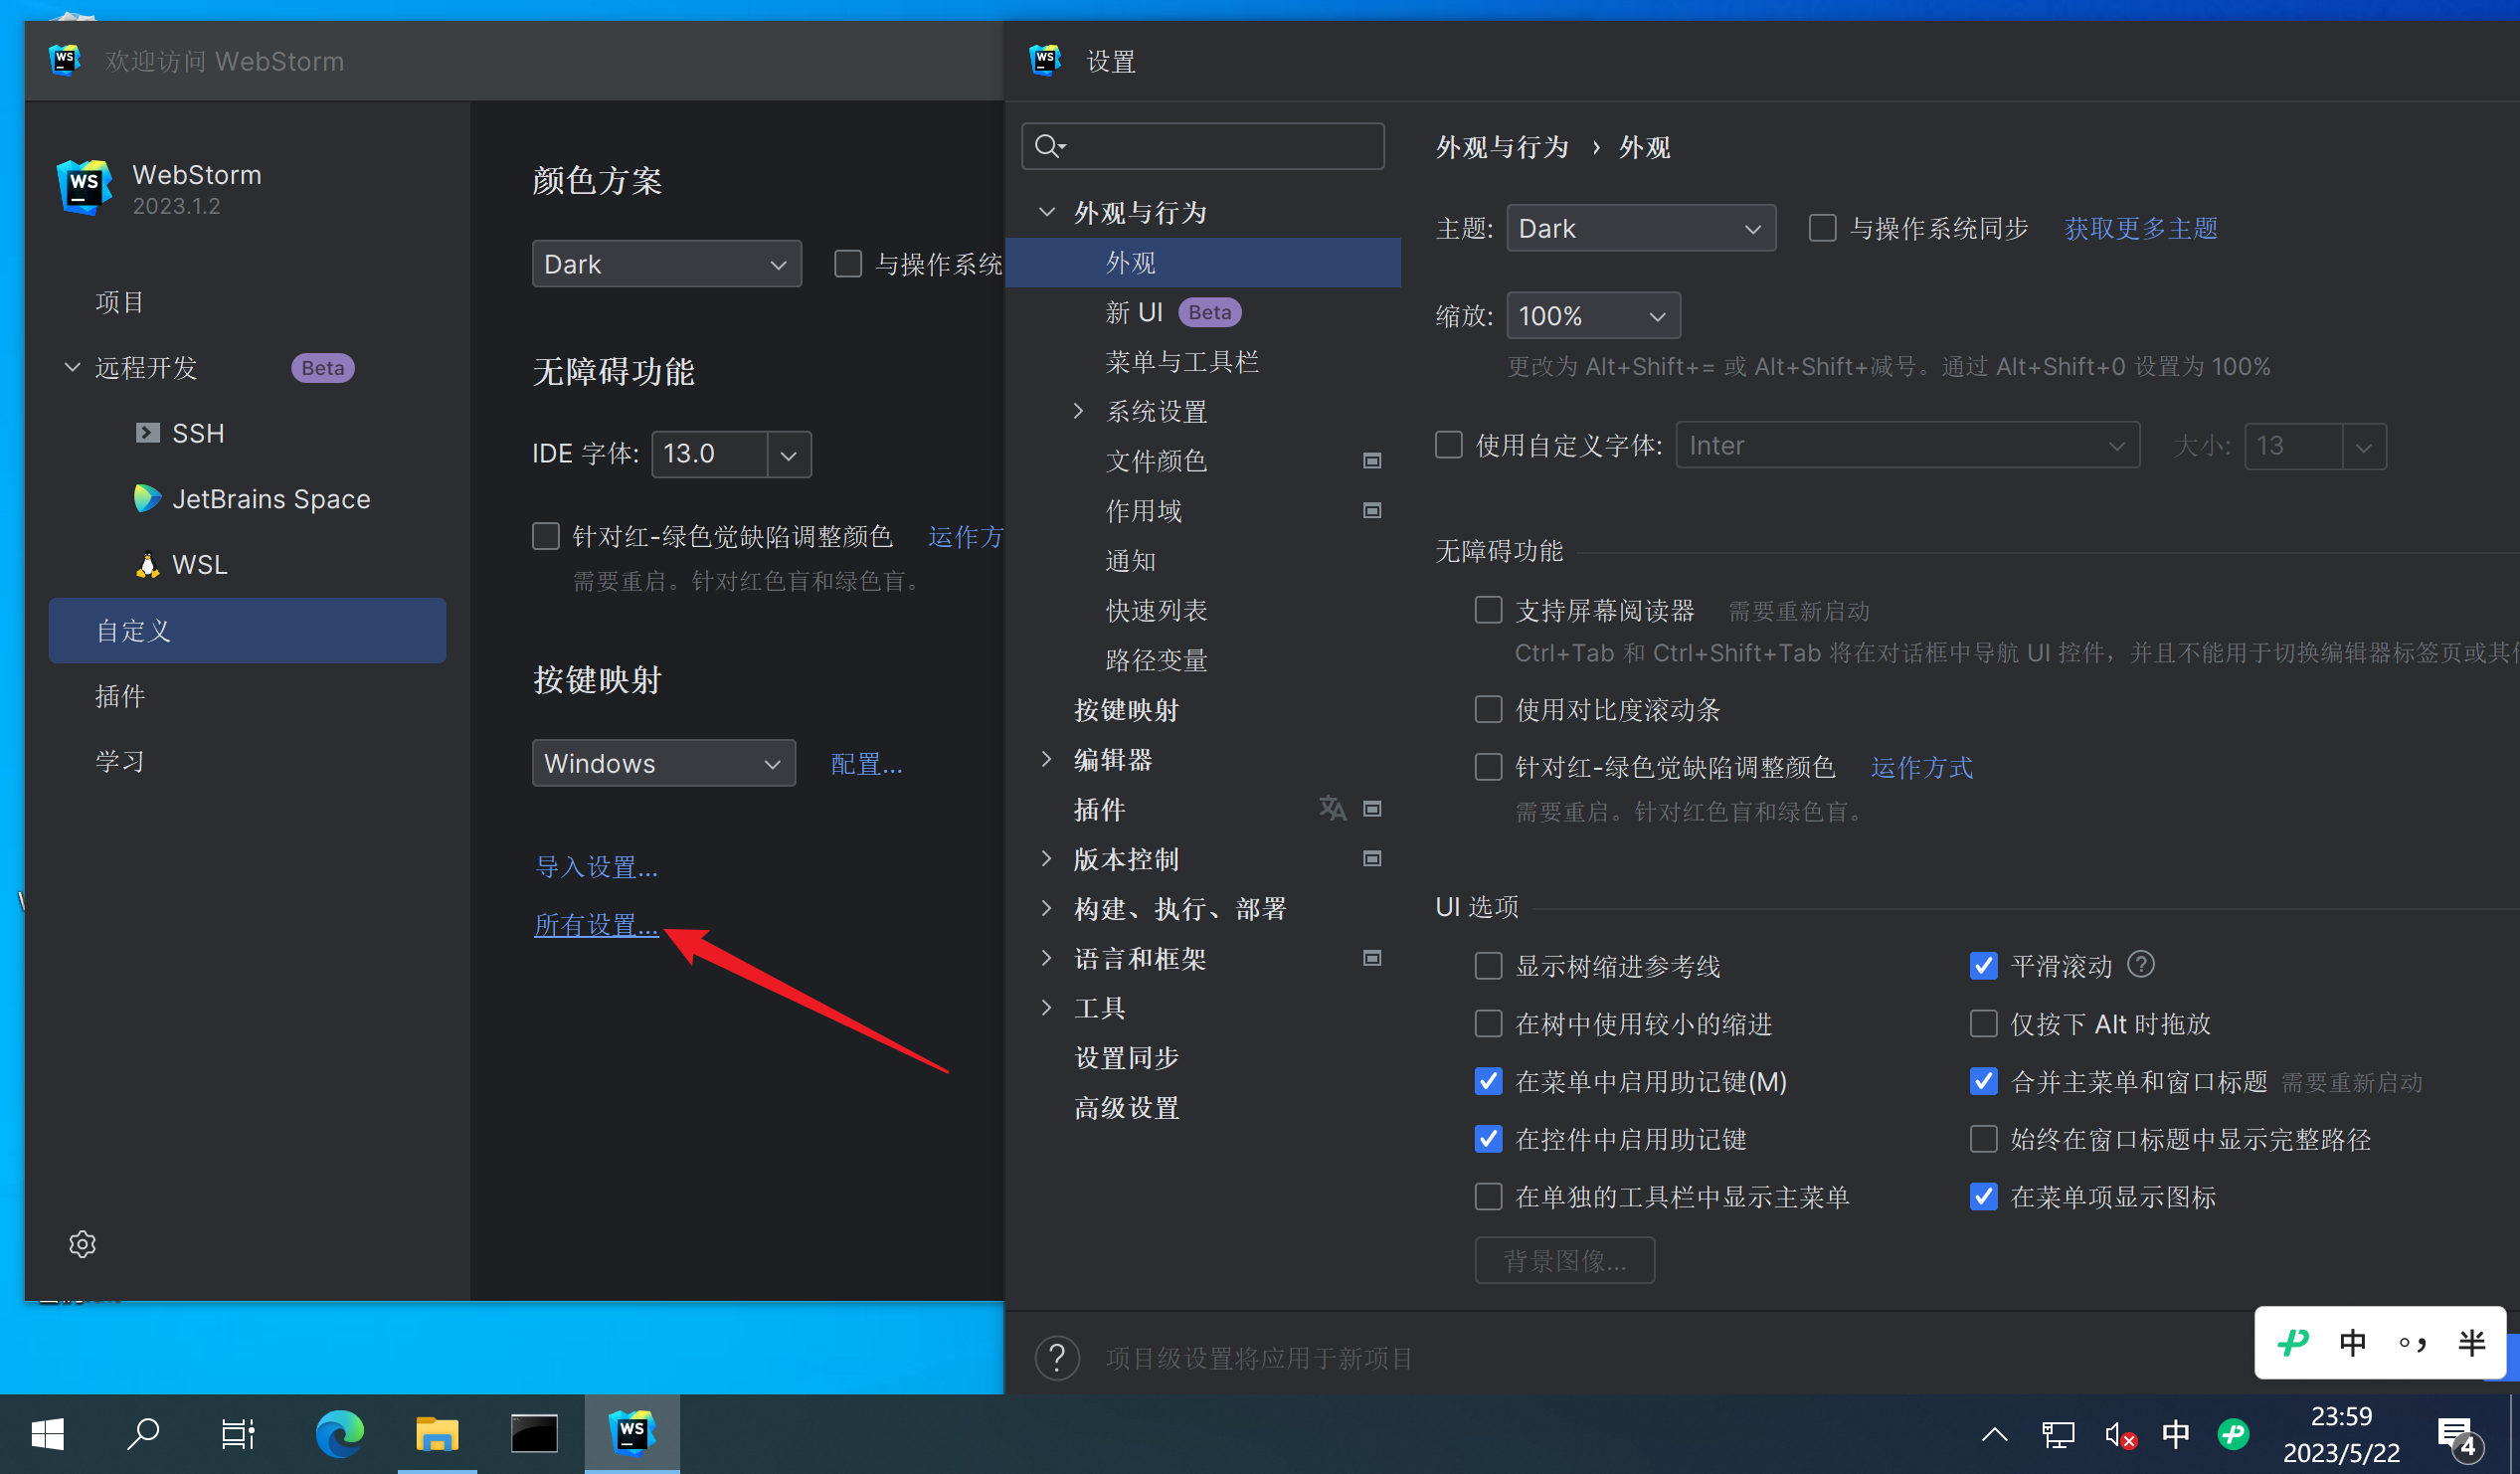Launch Microsoft Edge from the taskbar
The height and width of the screenshot is (1474, 2520).
click(x=340, y=1434)
